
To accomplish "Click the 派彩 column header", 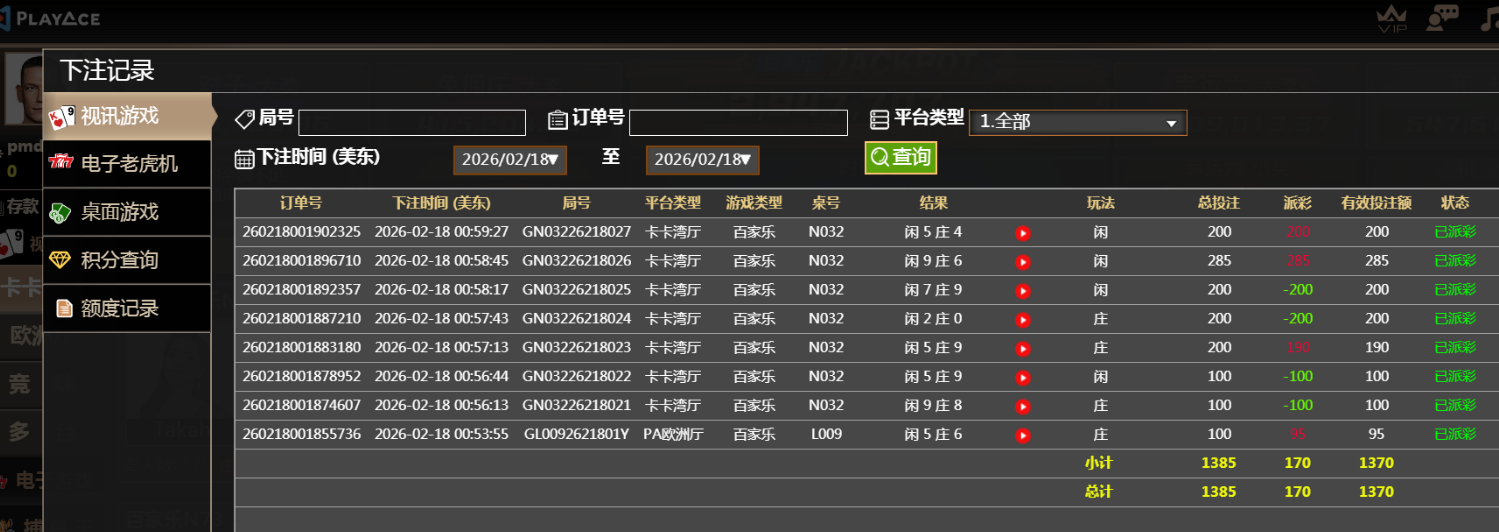I will 1298,203.
